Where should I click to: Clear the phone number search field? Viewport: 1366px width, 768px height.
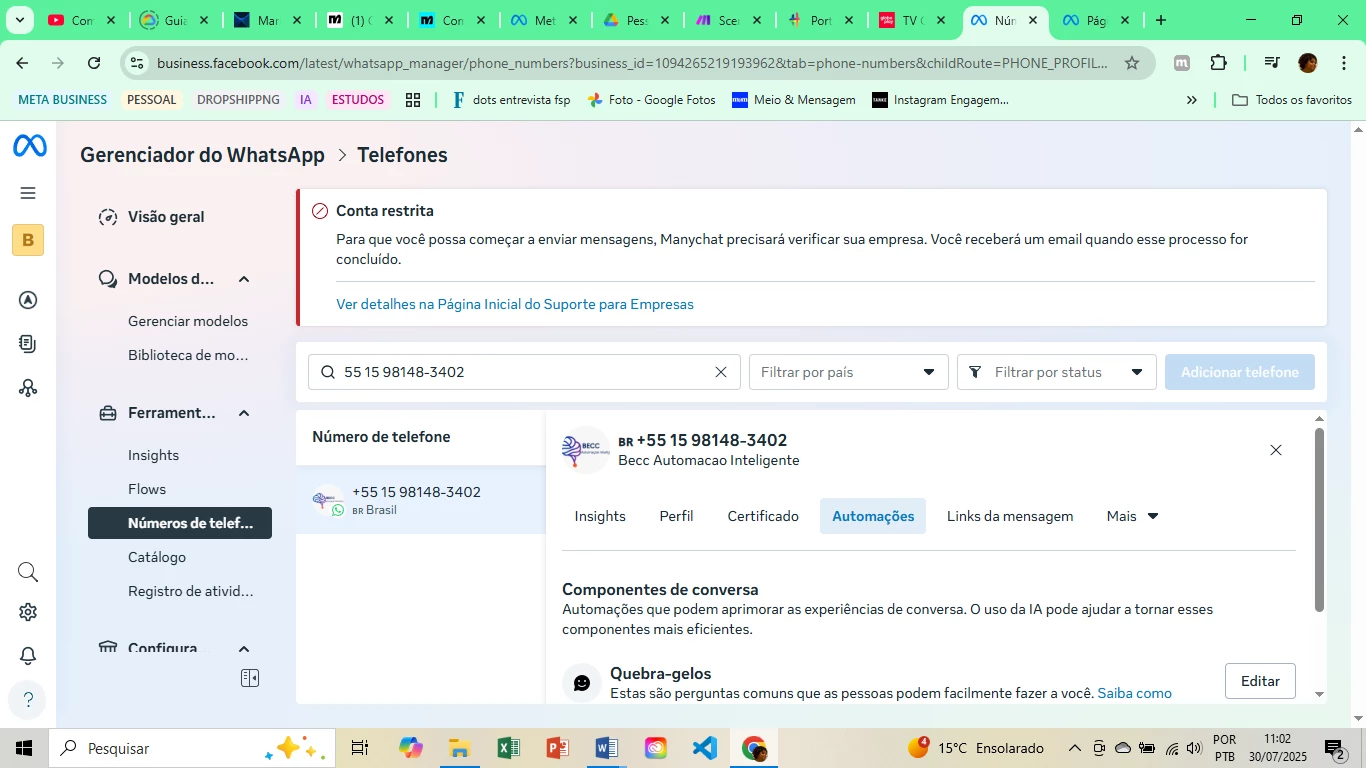tap(721, 372)
